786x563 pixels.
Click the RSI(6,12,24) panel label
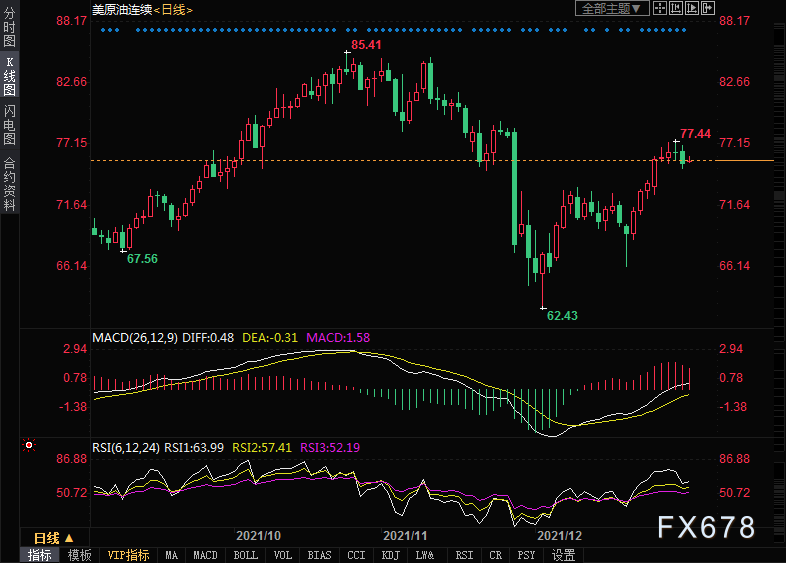tap(126, 447)
